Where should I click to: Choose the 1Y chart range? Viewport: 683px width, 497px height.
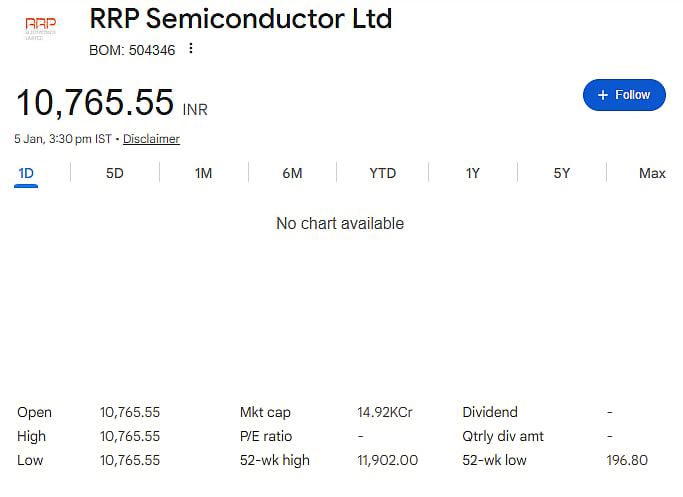point(473,173)
